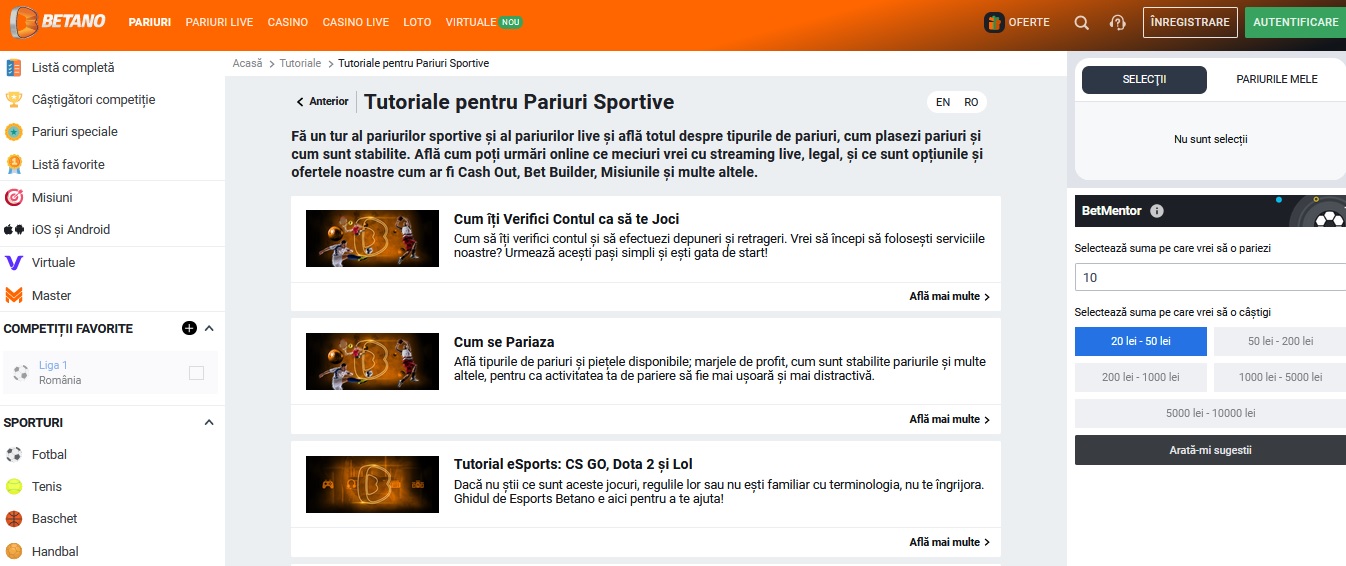
Task: Collapse the Sporturi section
Action: coord(209,422)
